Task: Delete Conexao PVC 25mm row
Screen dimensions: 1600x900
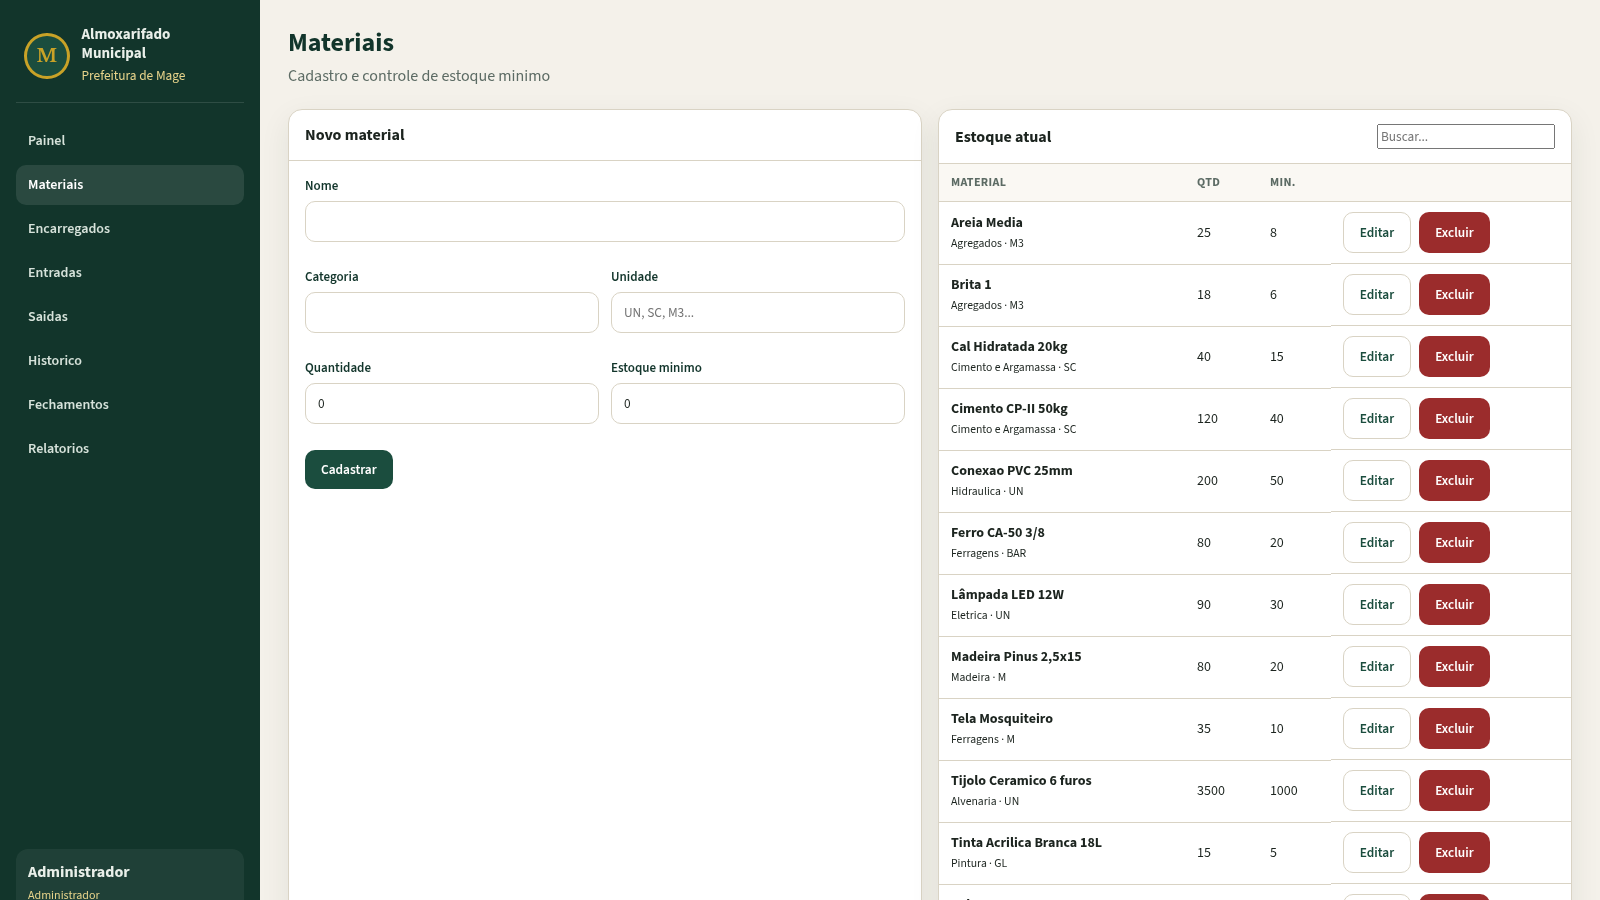Action: tap(1454, 481)
